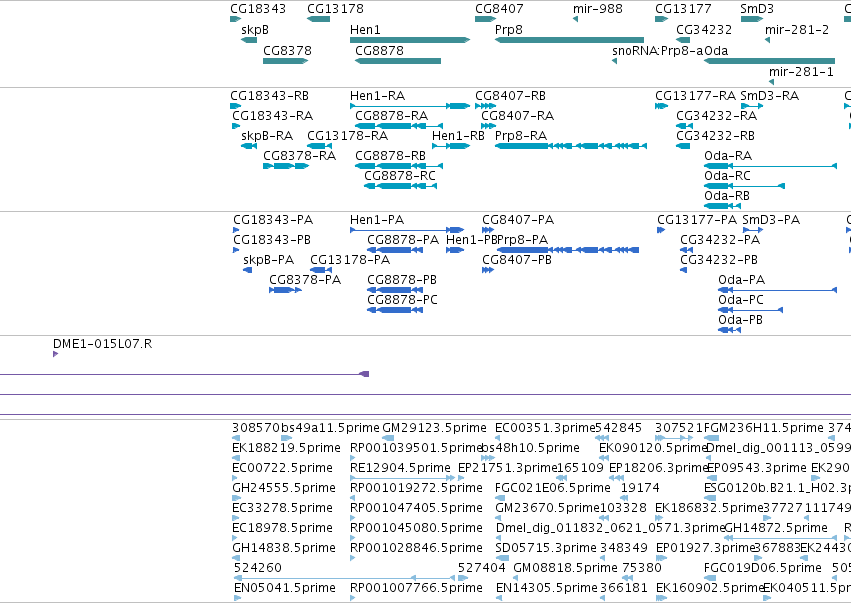Screen dimensions: 851x603
Task: Click the EK160902.5prime label
Action: 709,588
